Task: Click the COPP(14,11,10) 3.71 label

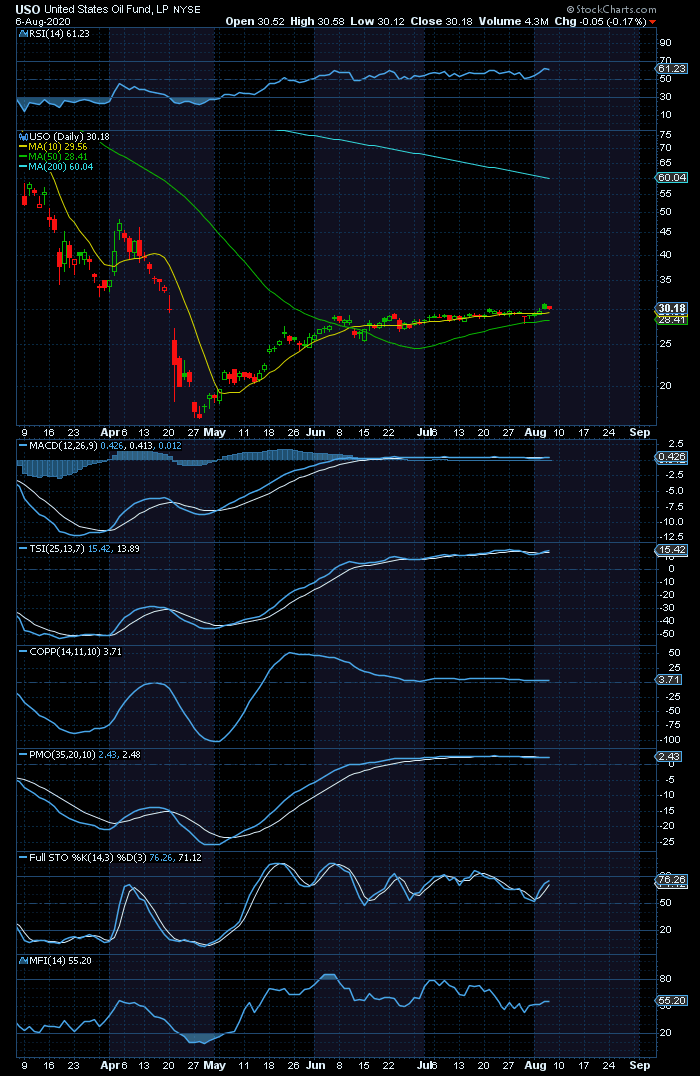Action: 75,652
